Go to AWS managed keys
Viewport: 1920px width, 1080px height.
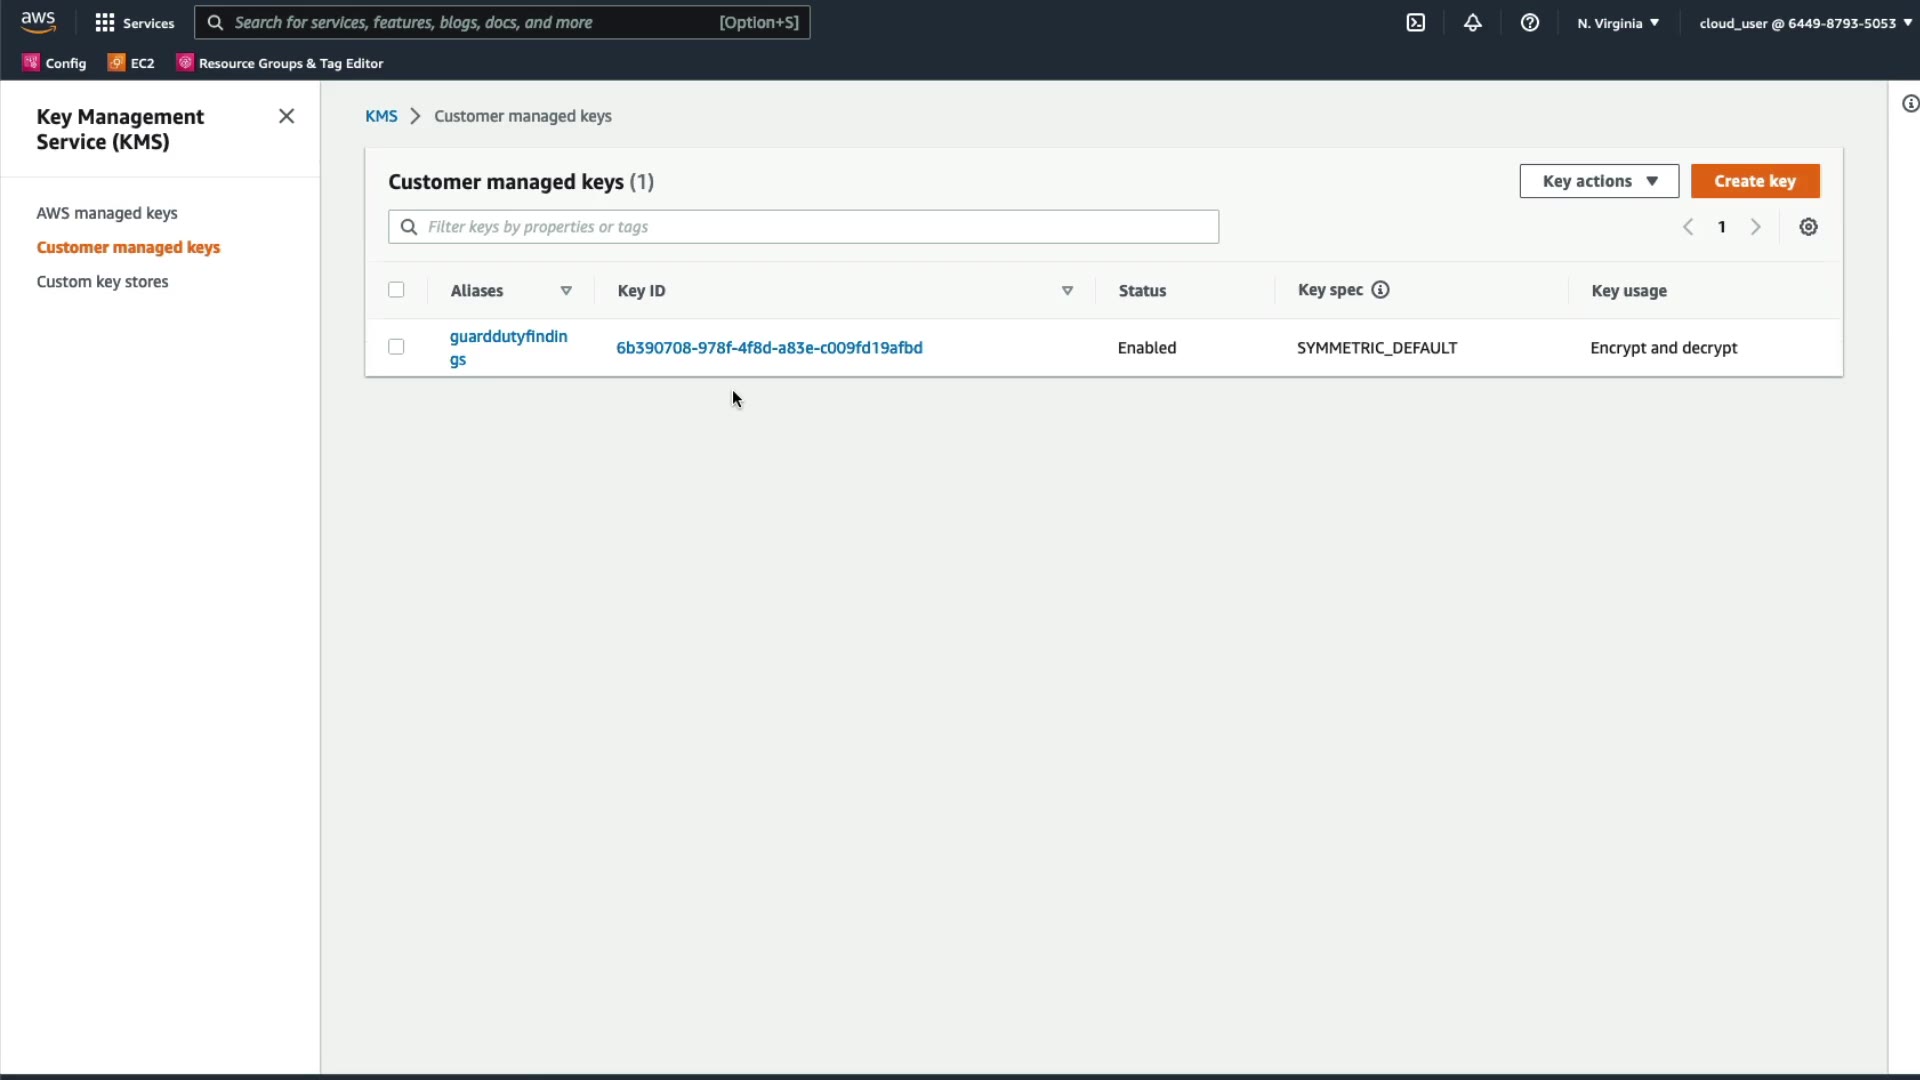[107, 213]
